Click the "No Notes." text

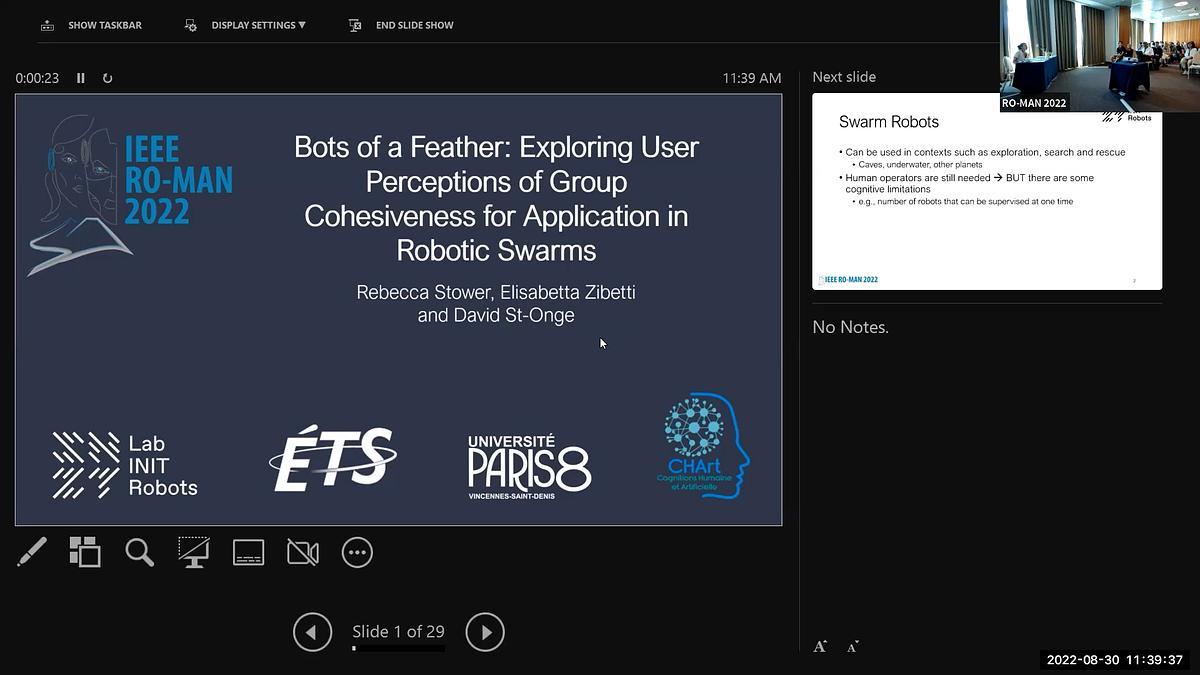coord(850,327)
